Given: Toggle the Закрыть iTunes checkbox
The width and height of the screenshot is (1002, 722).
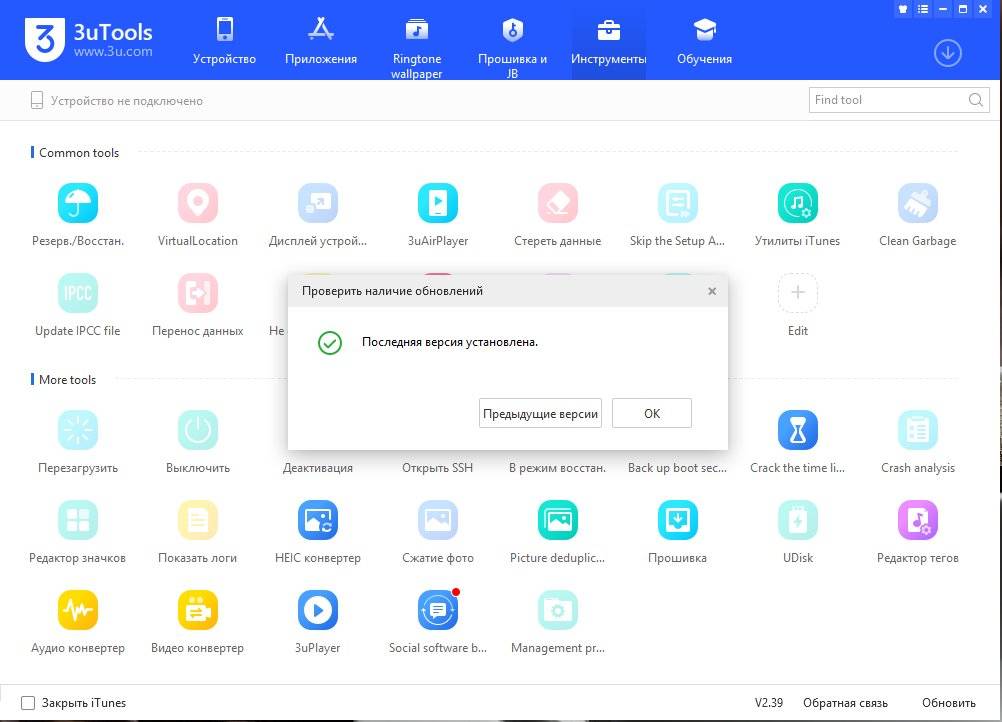Looking at the screenshot, I should click(28, 703).
